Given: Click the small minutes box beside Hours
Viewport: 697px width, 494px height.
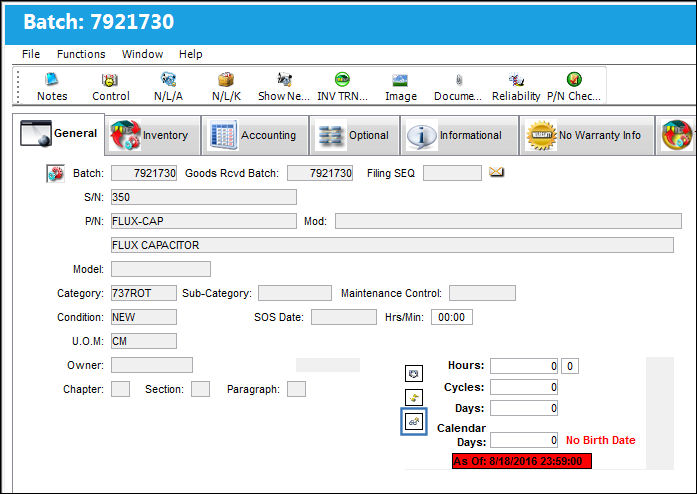Looking at the screenshot, I should coord(570,366).
